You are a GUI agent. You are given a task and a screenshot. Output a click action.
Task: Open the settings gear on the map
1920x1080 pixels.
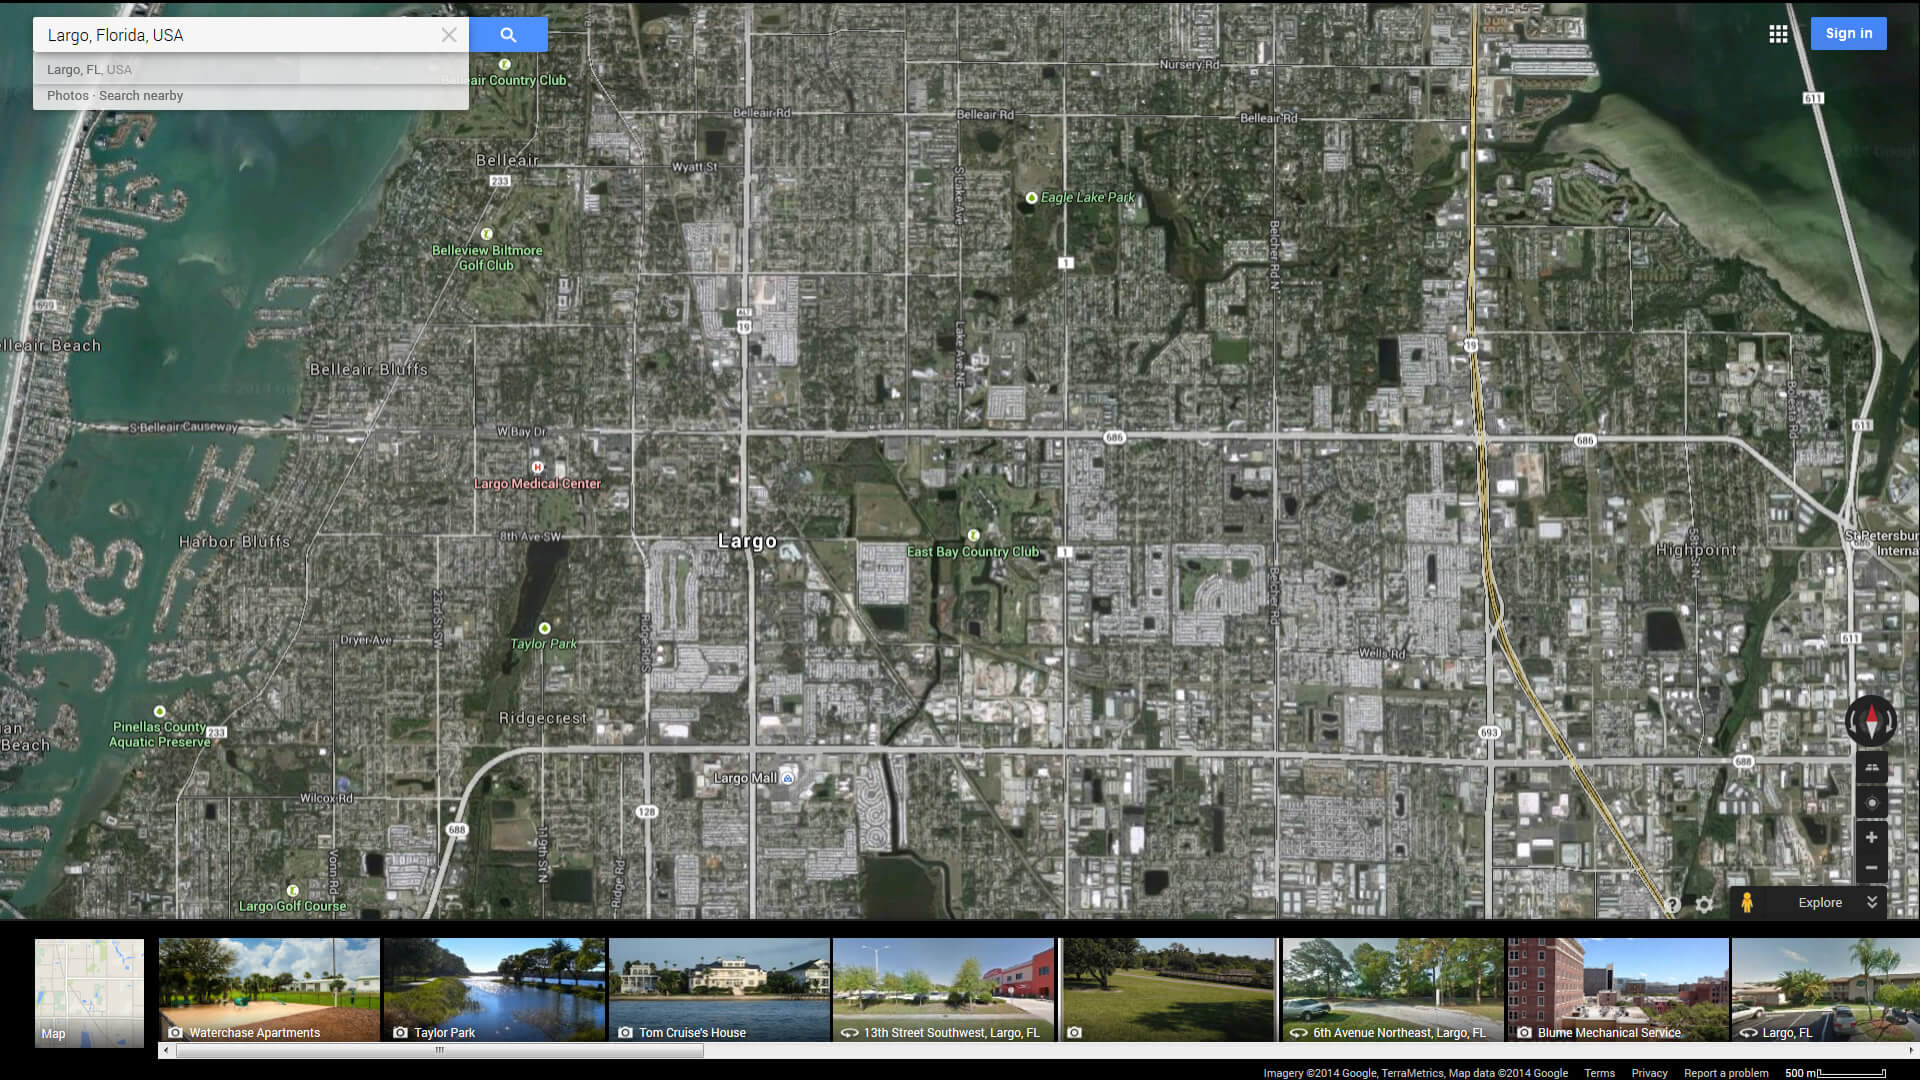pos(1704,905)
